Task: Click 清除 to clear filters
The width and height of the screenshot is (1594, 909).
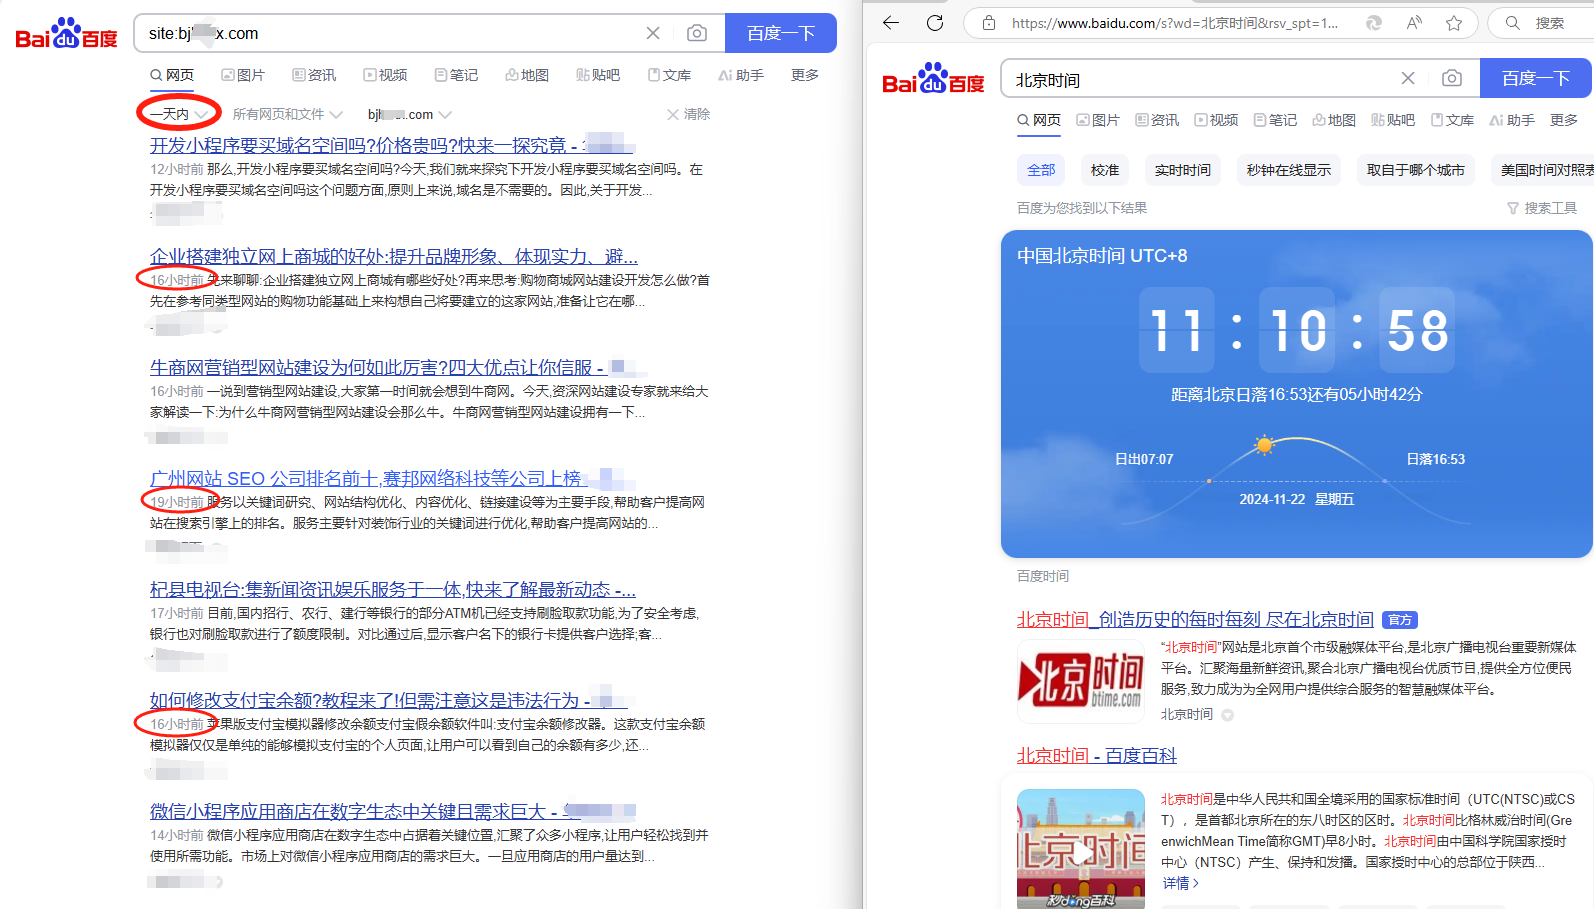Action: (689, 114)
